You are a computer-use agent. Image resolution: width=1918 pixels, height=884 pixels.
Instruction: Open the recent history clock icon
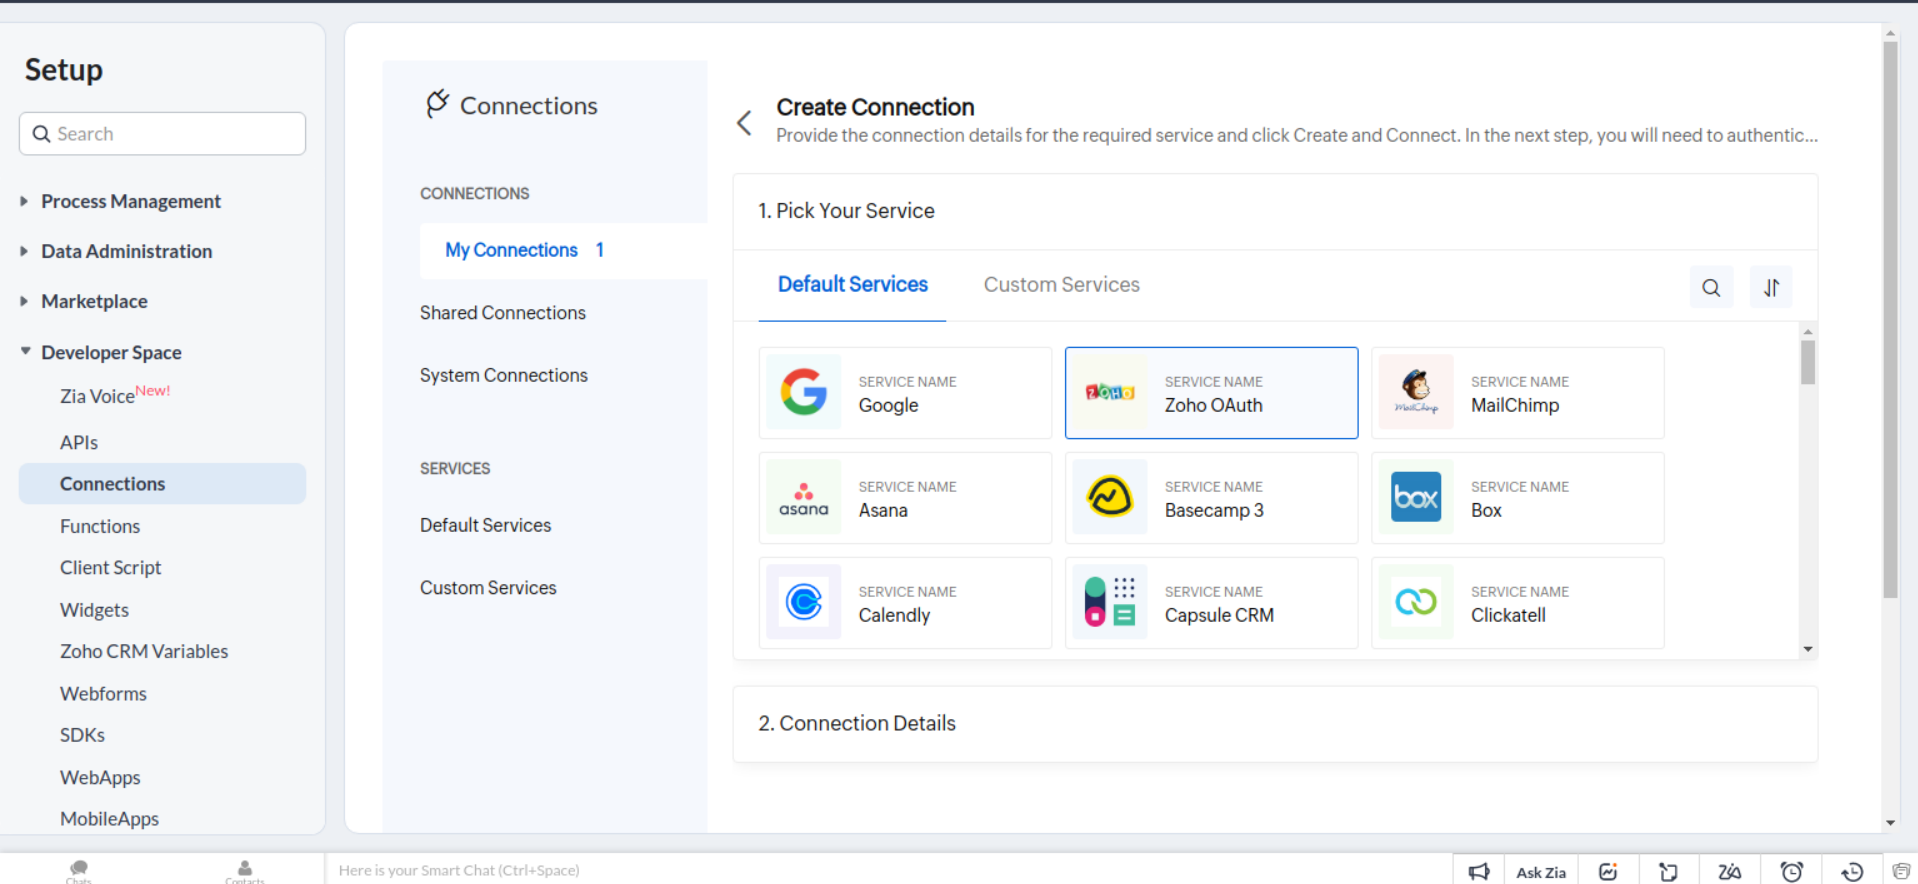[x=1852, y=871]
